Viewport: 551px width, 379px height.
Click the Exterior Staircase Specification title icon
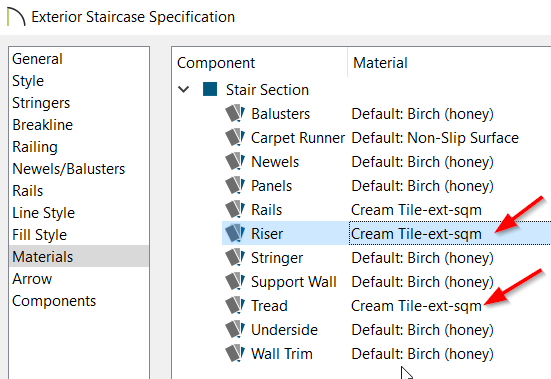click(16, 17)
